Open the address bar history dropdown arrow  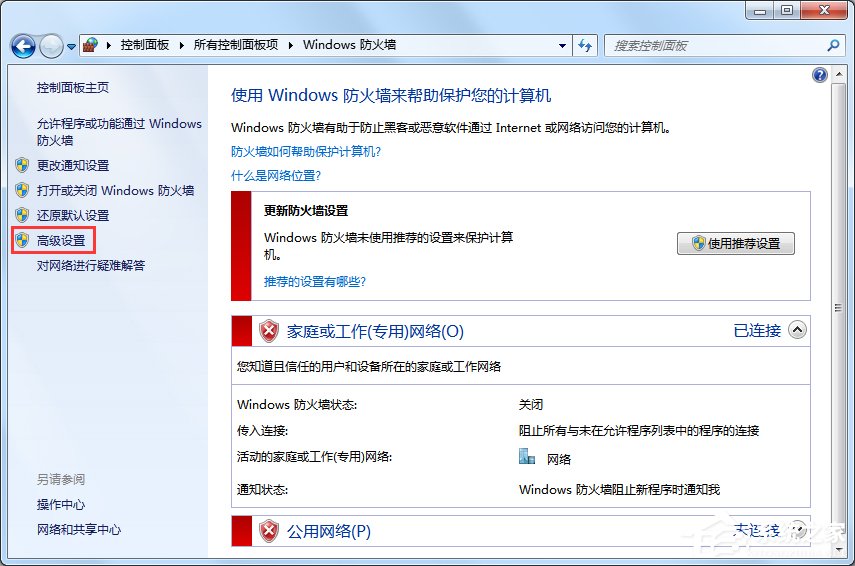point(562,45)
